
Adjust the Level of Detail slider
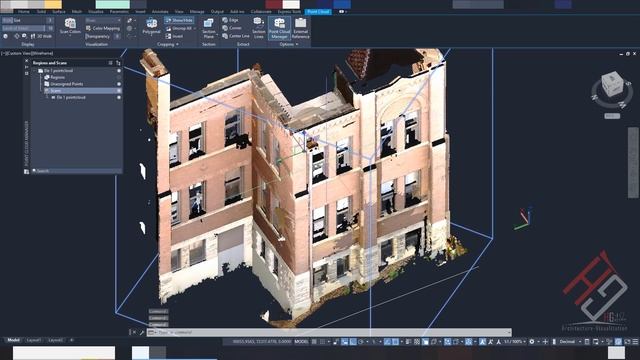(x=27, y=28)
